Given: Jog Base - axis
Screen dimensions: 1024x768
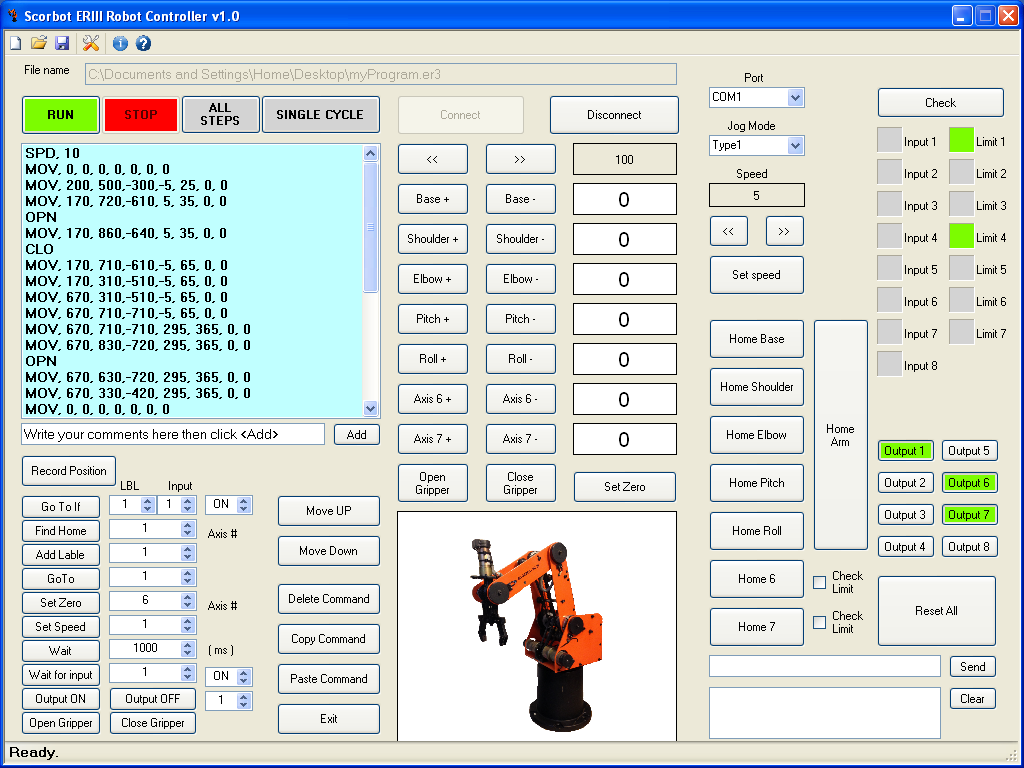Looking at the screenshot, I should pos(520,199).
